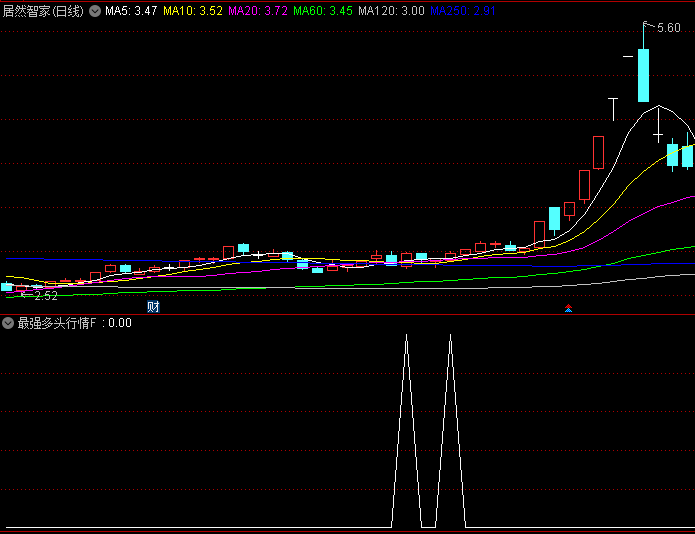Click the red-blue arrow signal marker

click(568, 308)
